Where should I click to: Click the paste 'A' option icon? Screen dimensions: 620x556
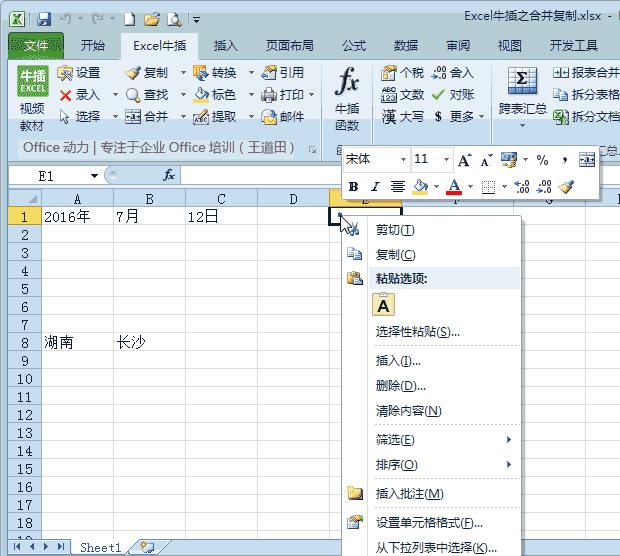click(x=383, y=304)
